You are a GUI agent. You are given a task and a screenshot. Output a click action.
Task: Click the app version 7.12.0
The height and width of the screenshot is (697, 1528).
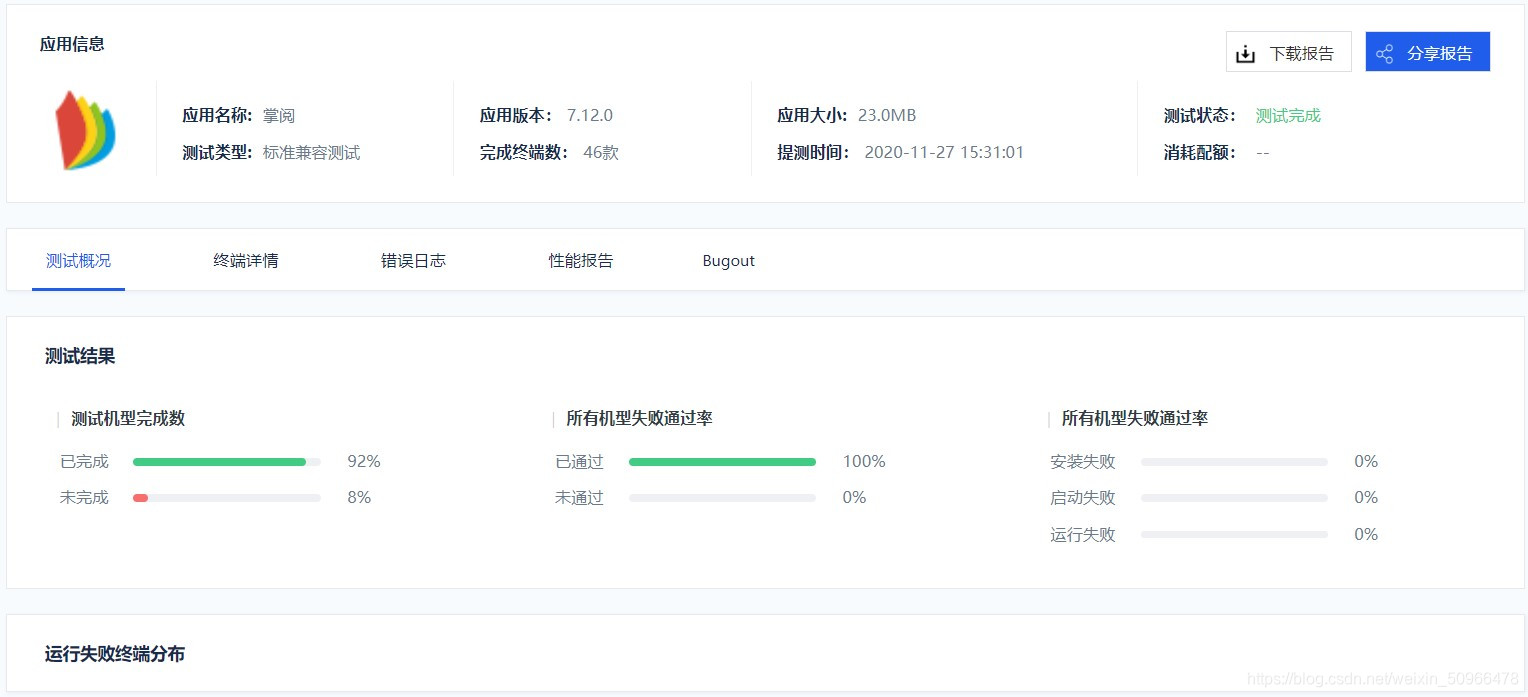pyautogui.click(x=590, y=116)
